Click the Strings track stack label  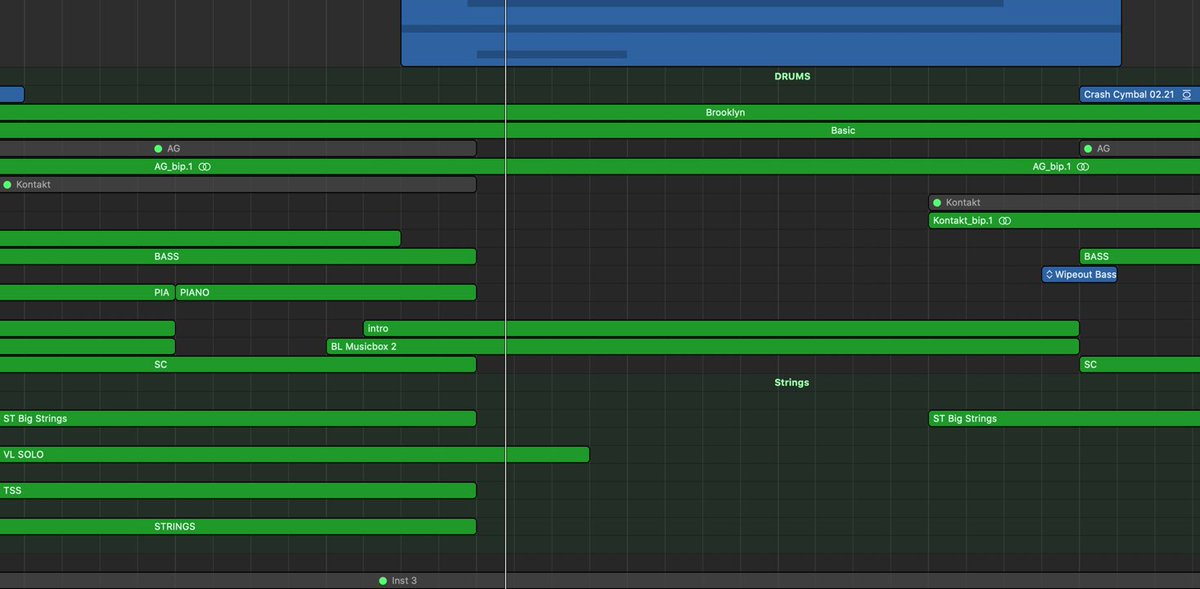pyautogui.click(x=792, y=383)
